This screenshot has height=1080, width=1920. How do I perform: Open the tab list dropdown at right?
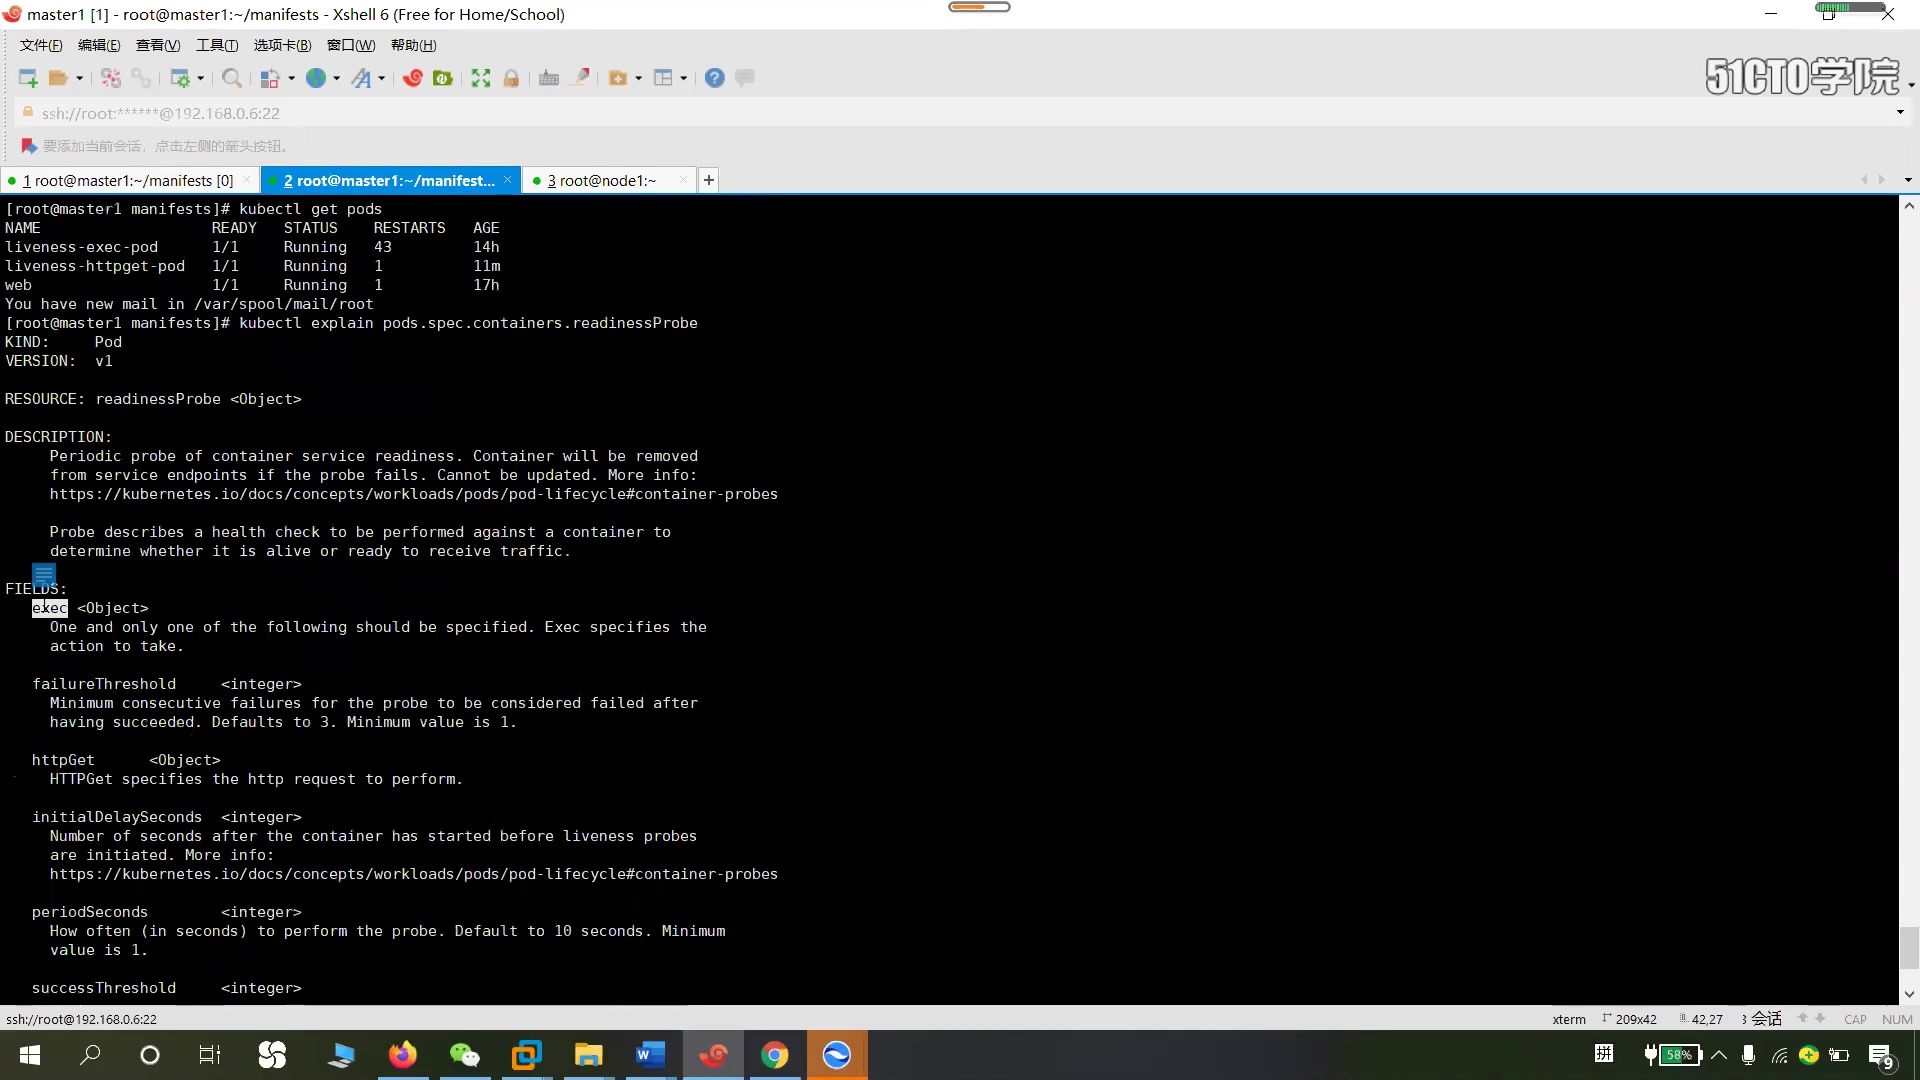coord(1908,180)
